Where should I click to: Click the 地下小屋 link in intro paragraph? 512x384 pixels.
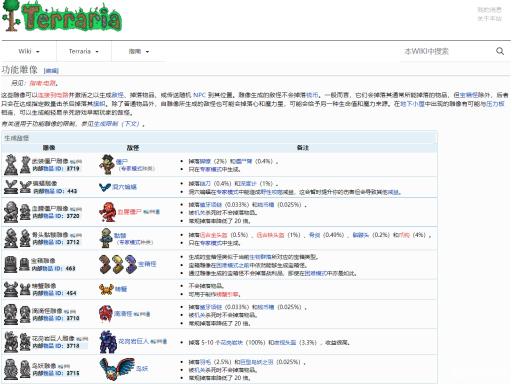[412, 104]
